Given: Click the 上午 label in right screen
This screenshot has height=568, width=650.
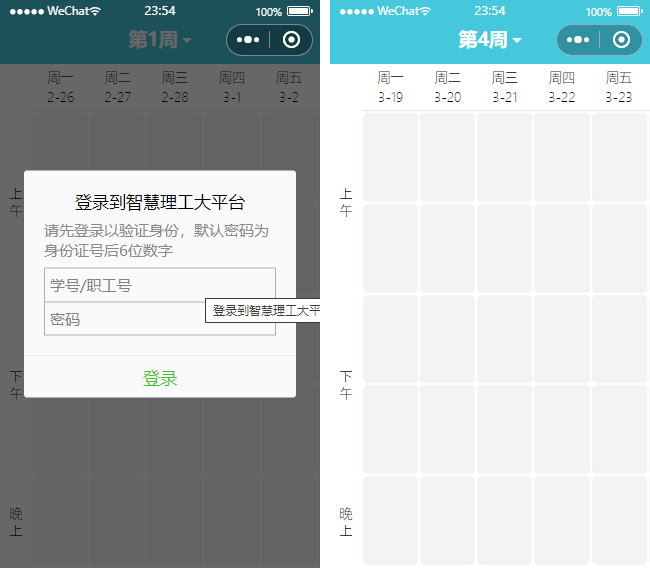Looking at the screenshot, I should tap(346, 202).
